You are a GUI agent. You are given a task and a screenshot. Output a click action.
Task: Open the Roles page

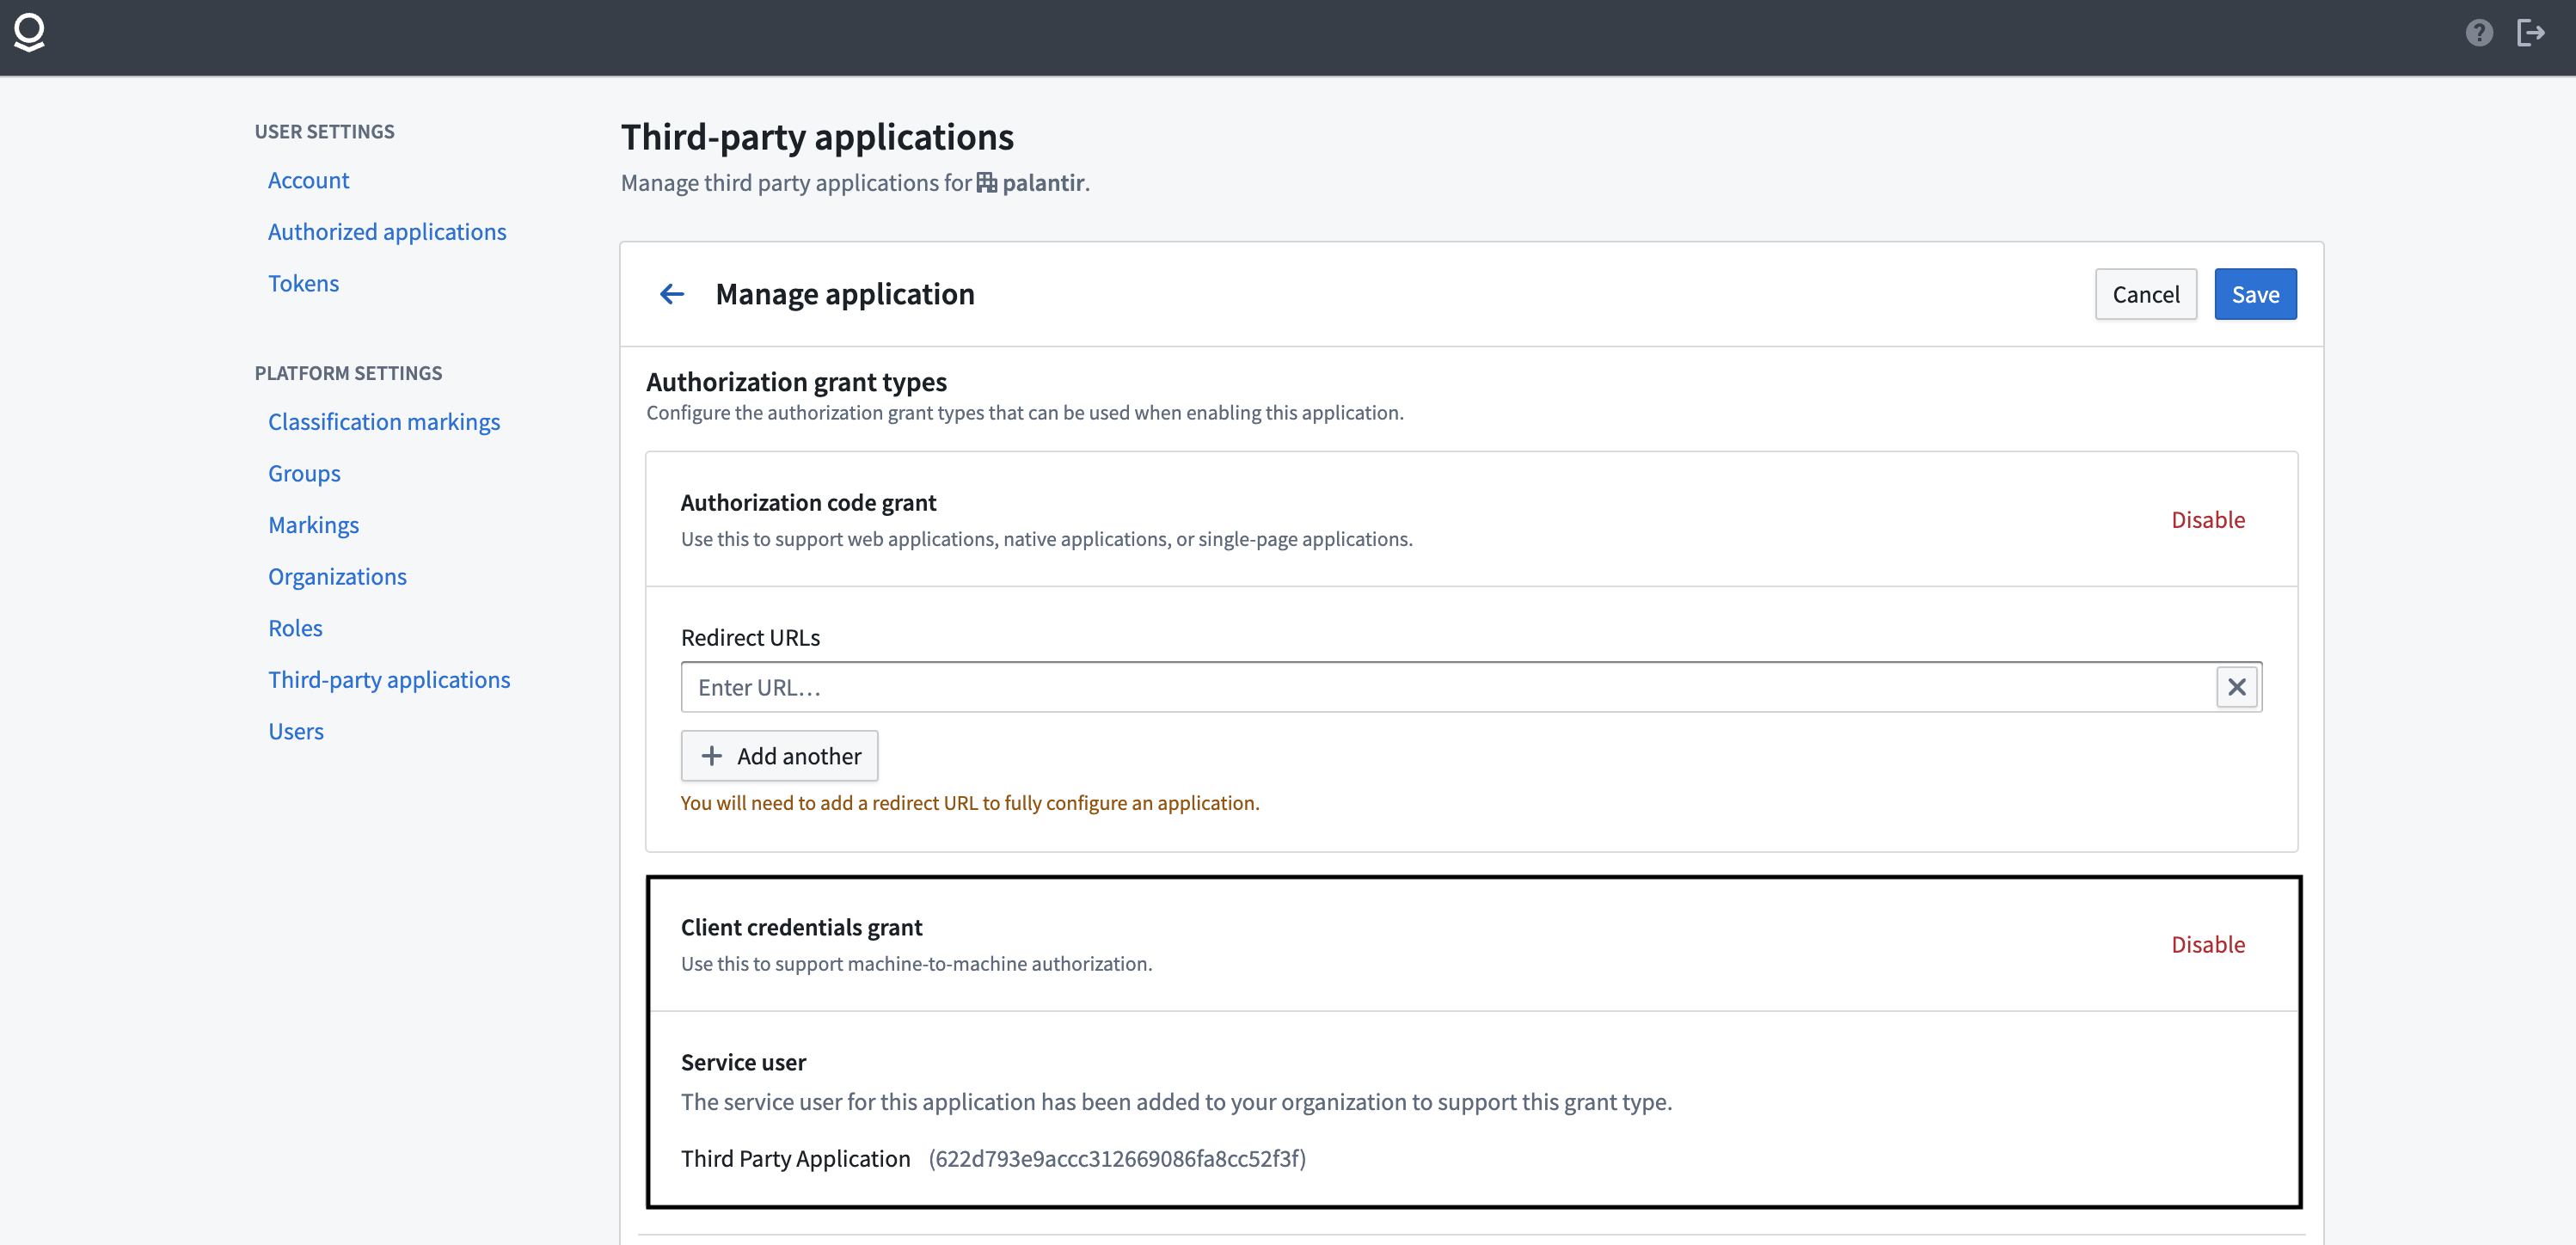pyautogui.click(x=295, y=628)
